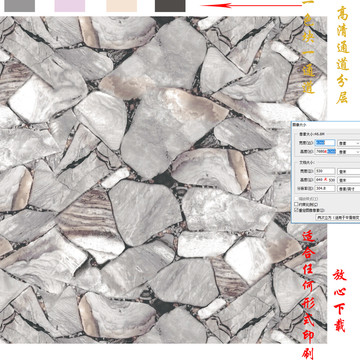360x360 pixels.
Task: Toggle the grayed-out scale styles checkbox
Action: [x=296, y=198]
